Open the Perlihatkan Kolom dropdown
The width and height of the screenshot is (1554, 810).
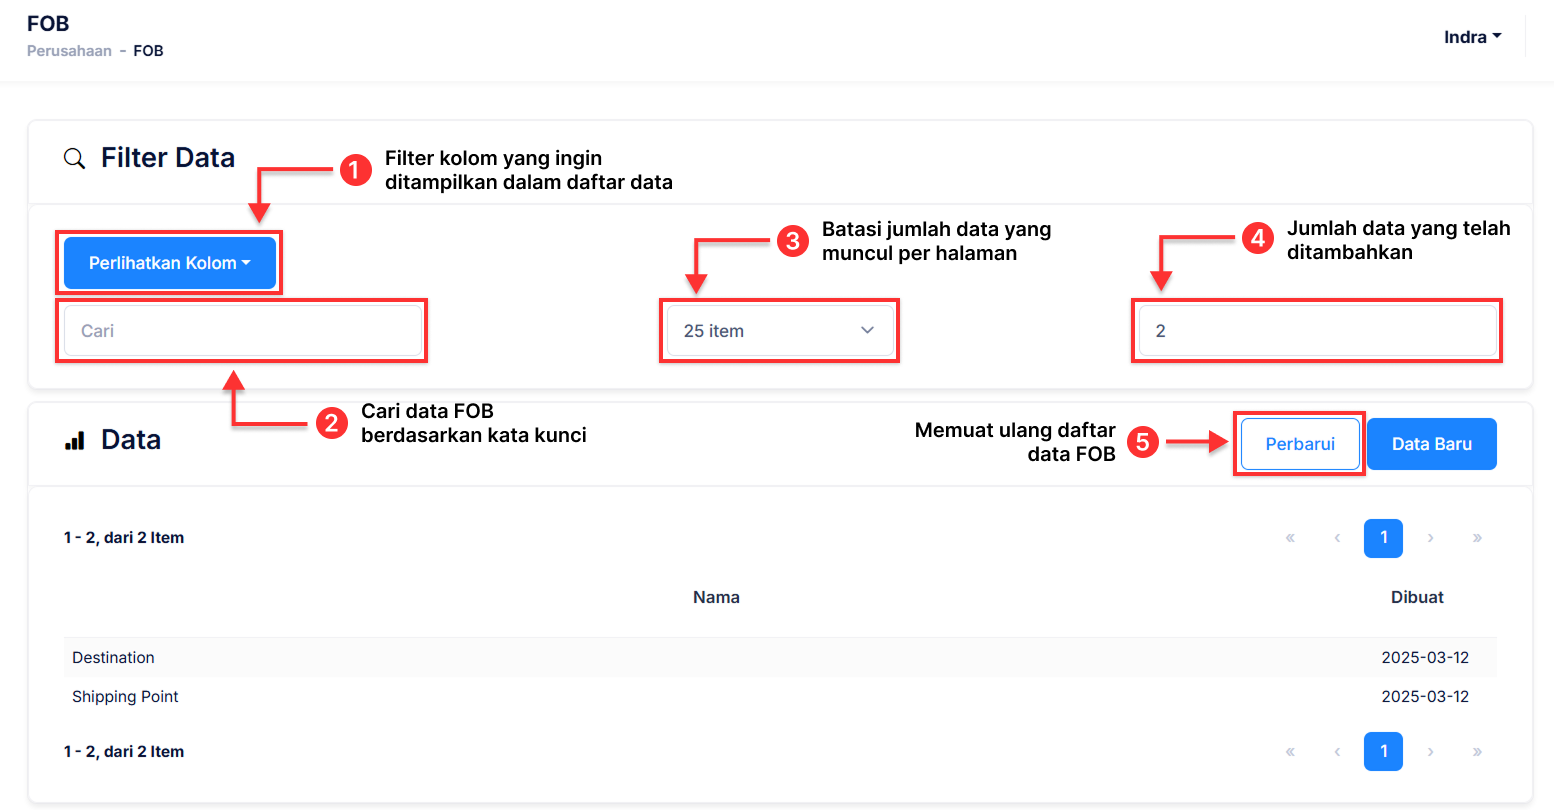169,263
